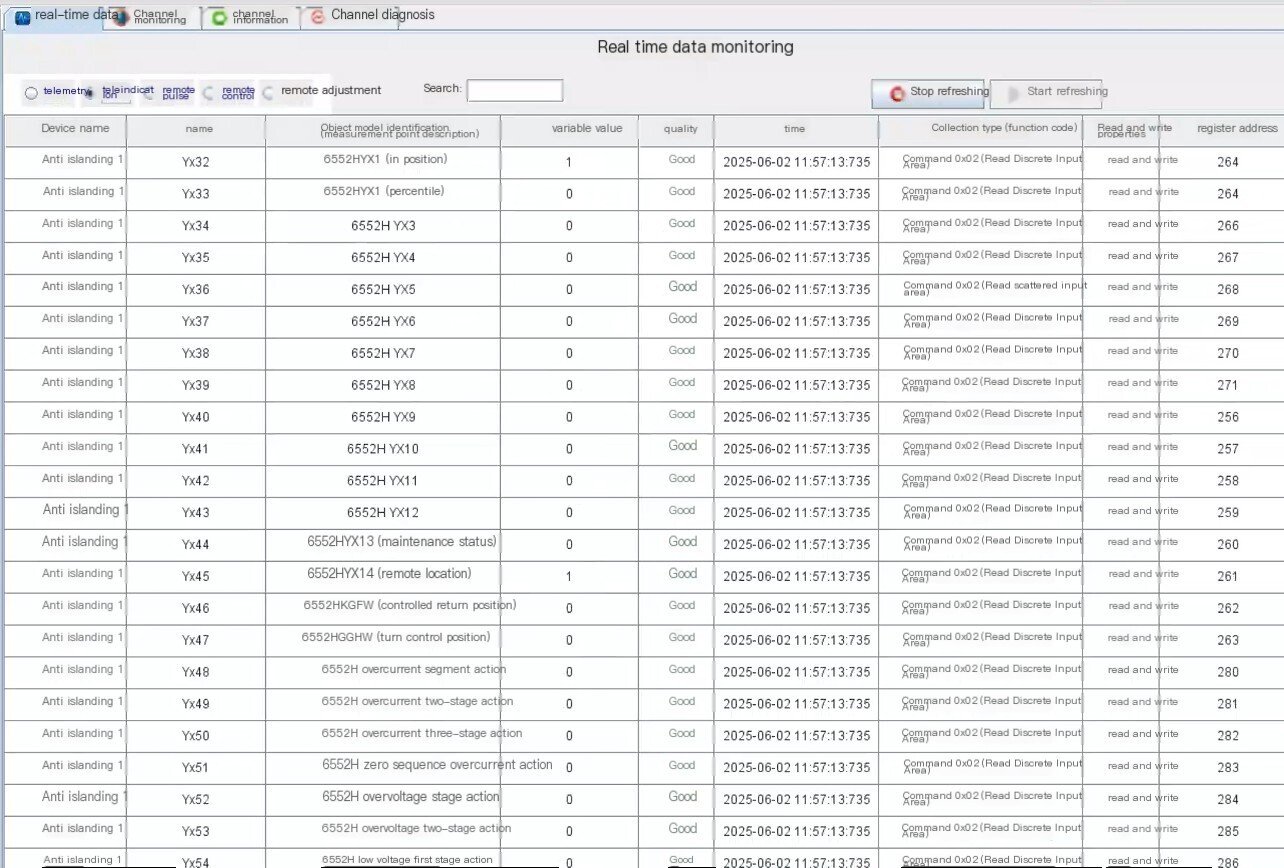
Task: Select the 6552H YX4 description cell
Action: click(x=383, y=259)
